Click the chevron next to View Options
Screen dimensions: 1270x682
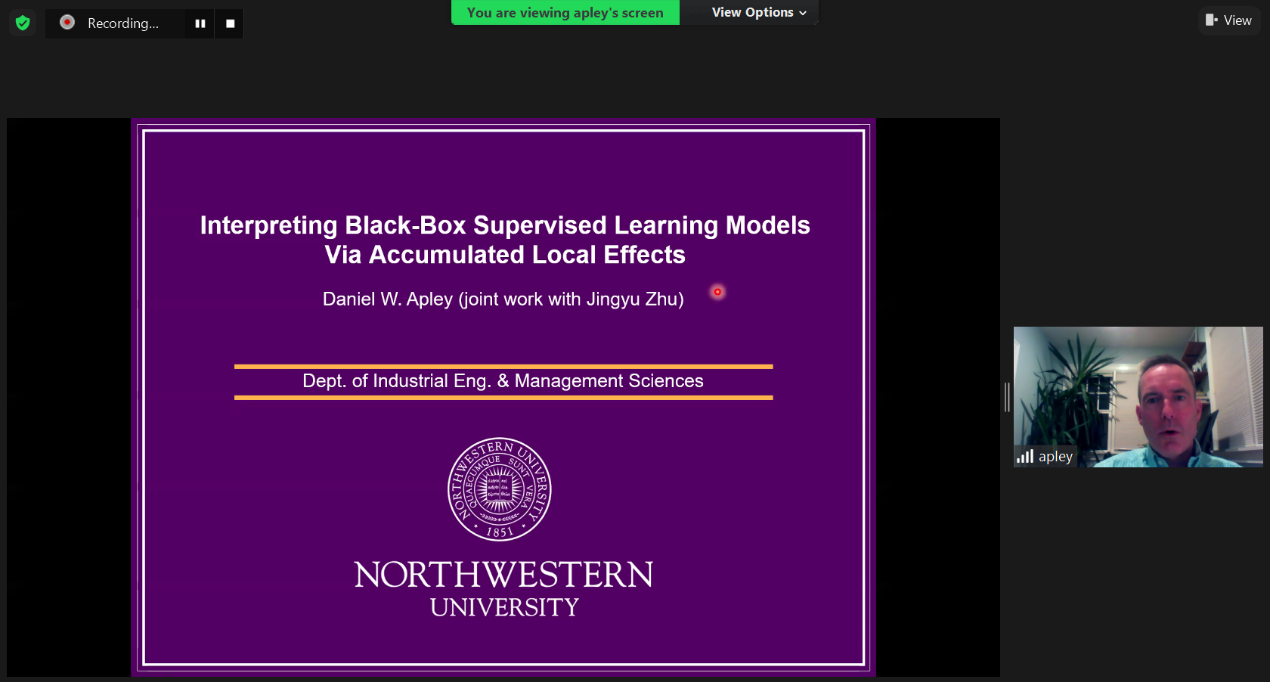[803, 13]
